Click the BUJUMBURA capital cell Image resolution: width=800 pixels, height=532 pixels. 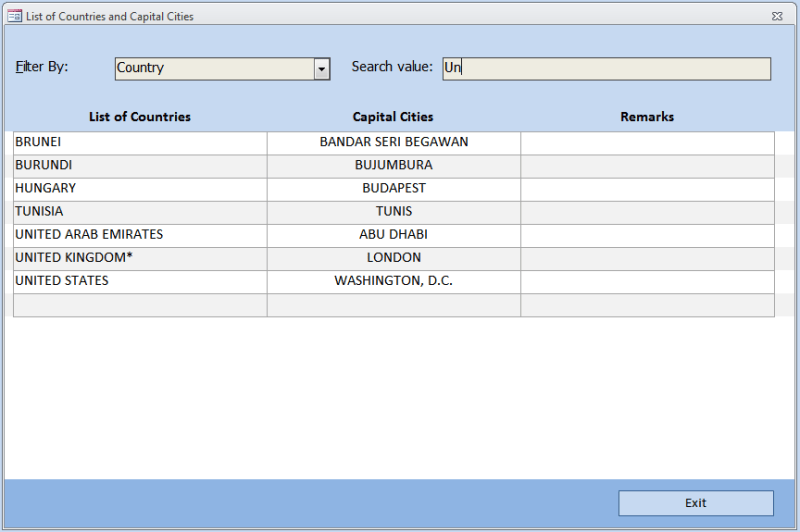tap(394, 166)
